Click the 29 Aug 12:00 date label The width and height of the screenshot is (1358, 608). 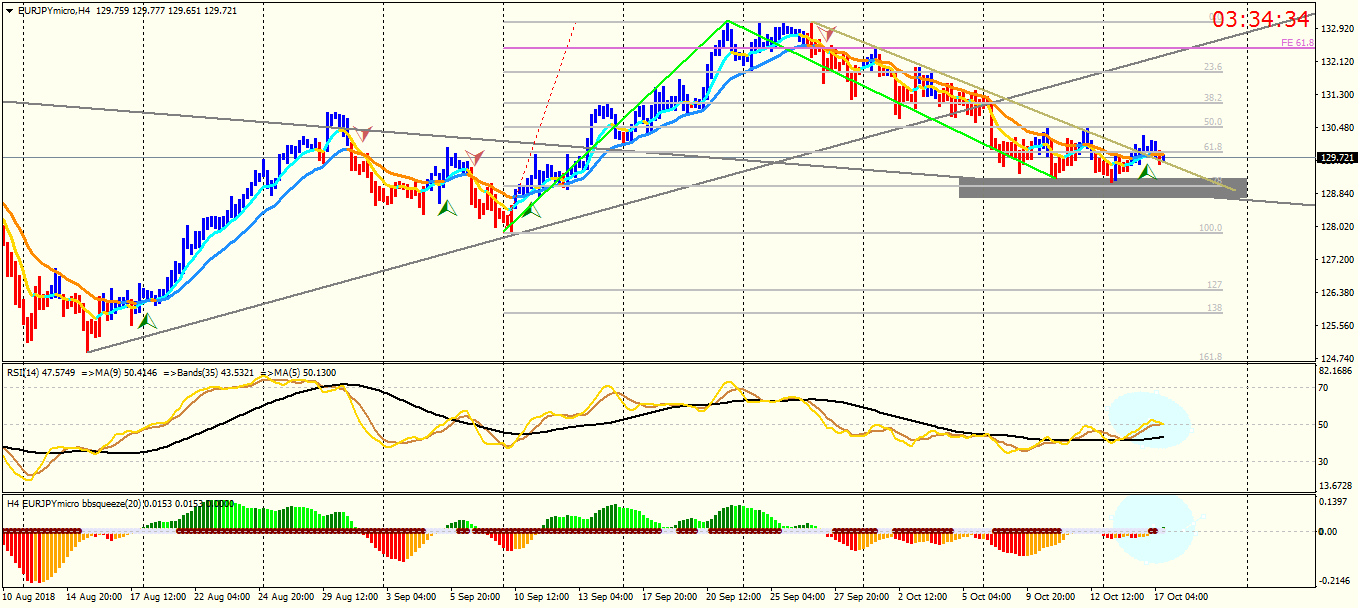coord(352,597)
